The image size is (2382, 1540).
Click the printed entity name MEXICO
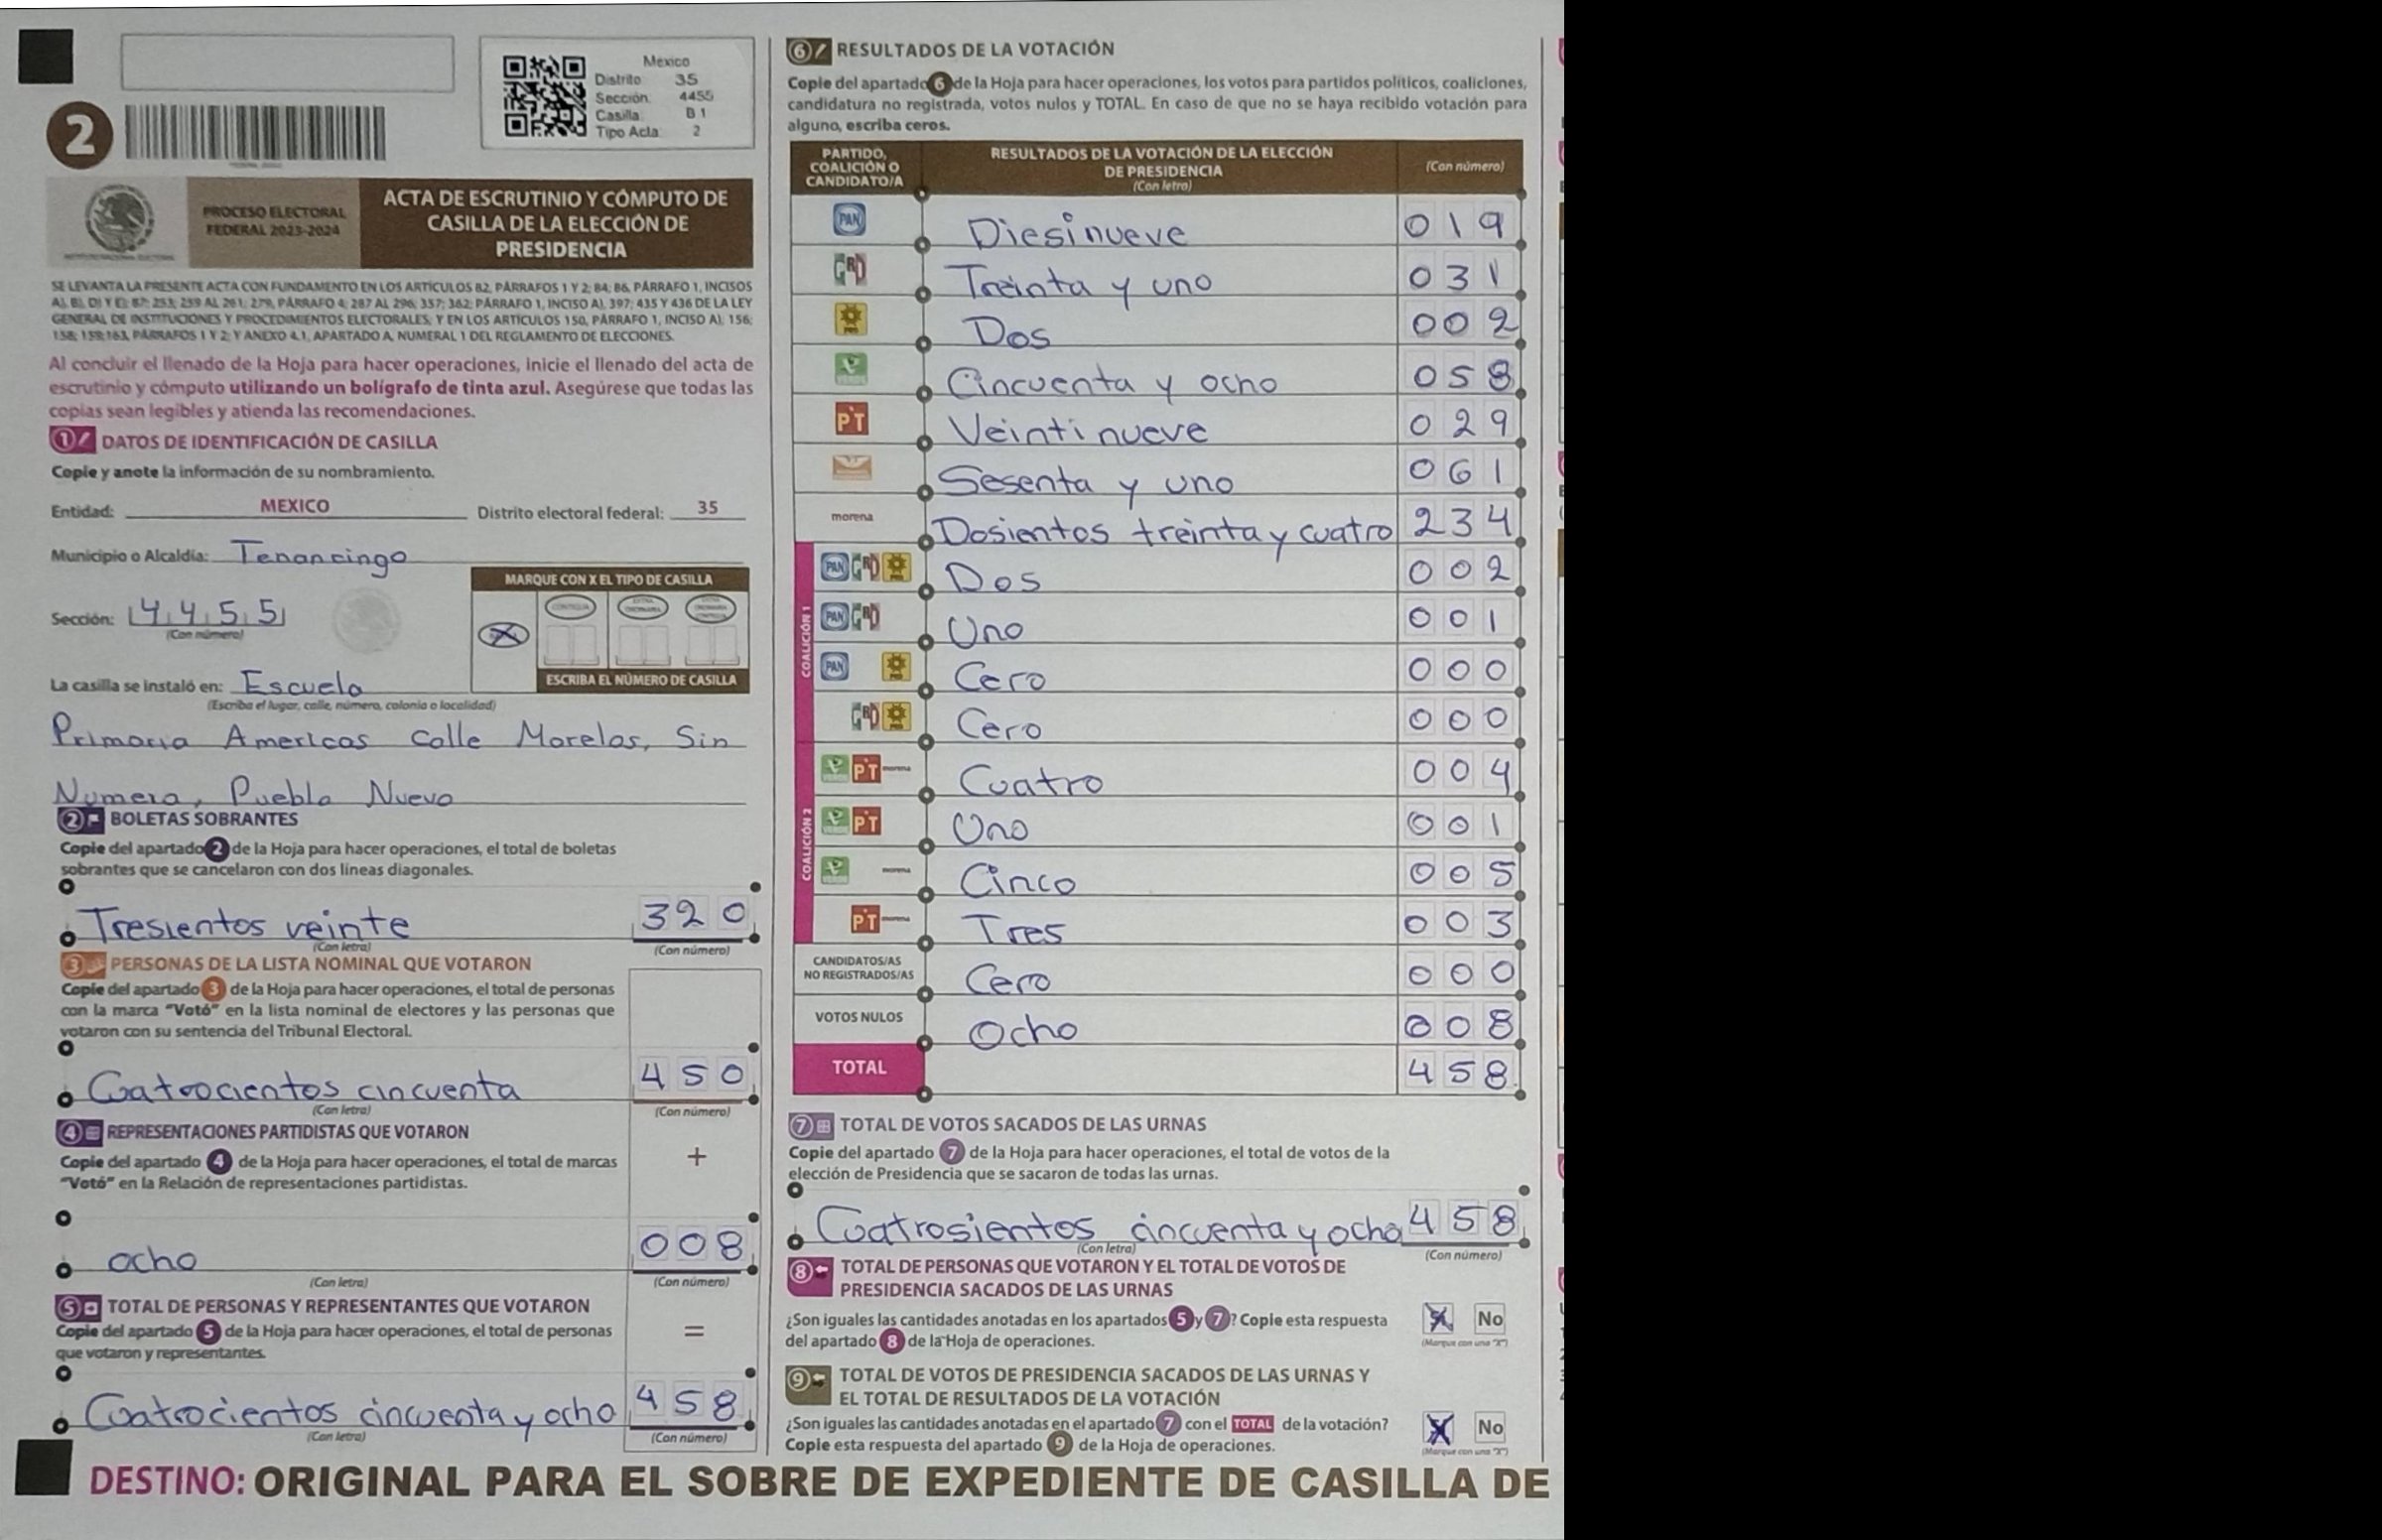295,506
